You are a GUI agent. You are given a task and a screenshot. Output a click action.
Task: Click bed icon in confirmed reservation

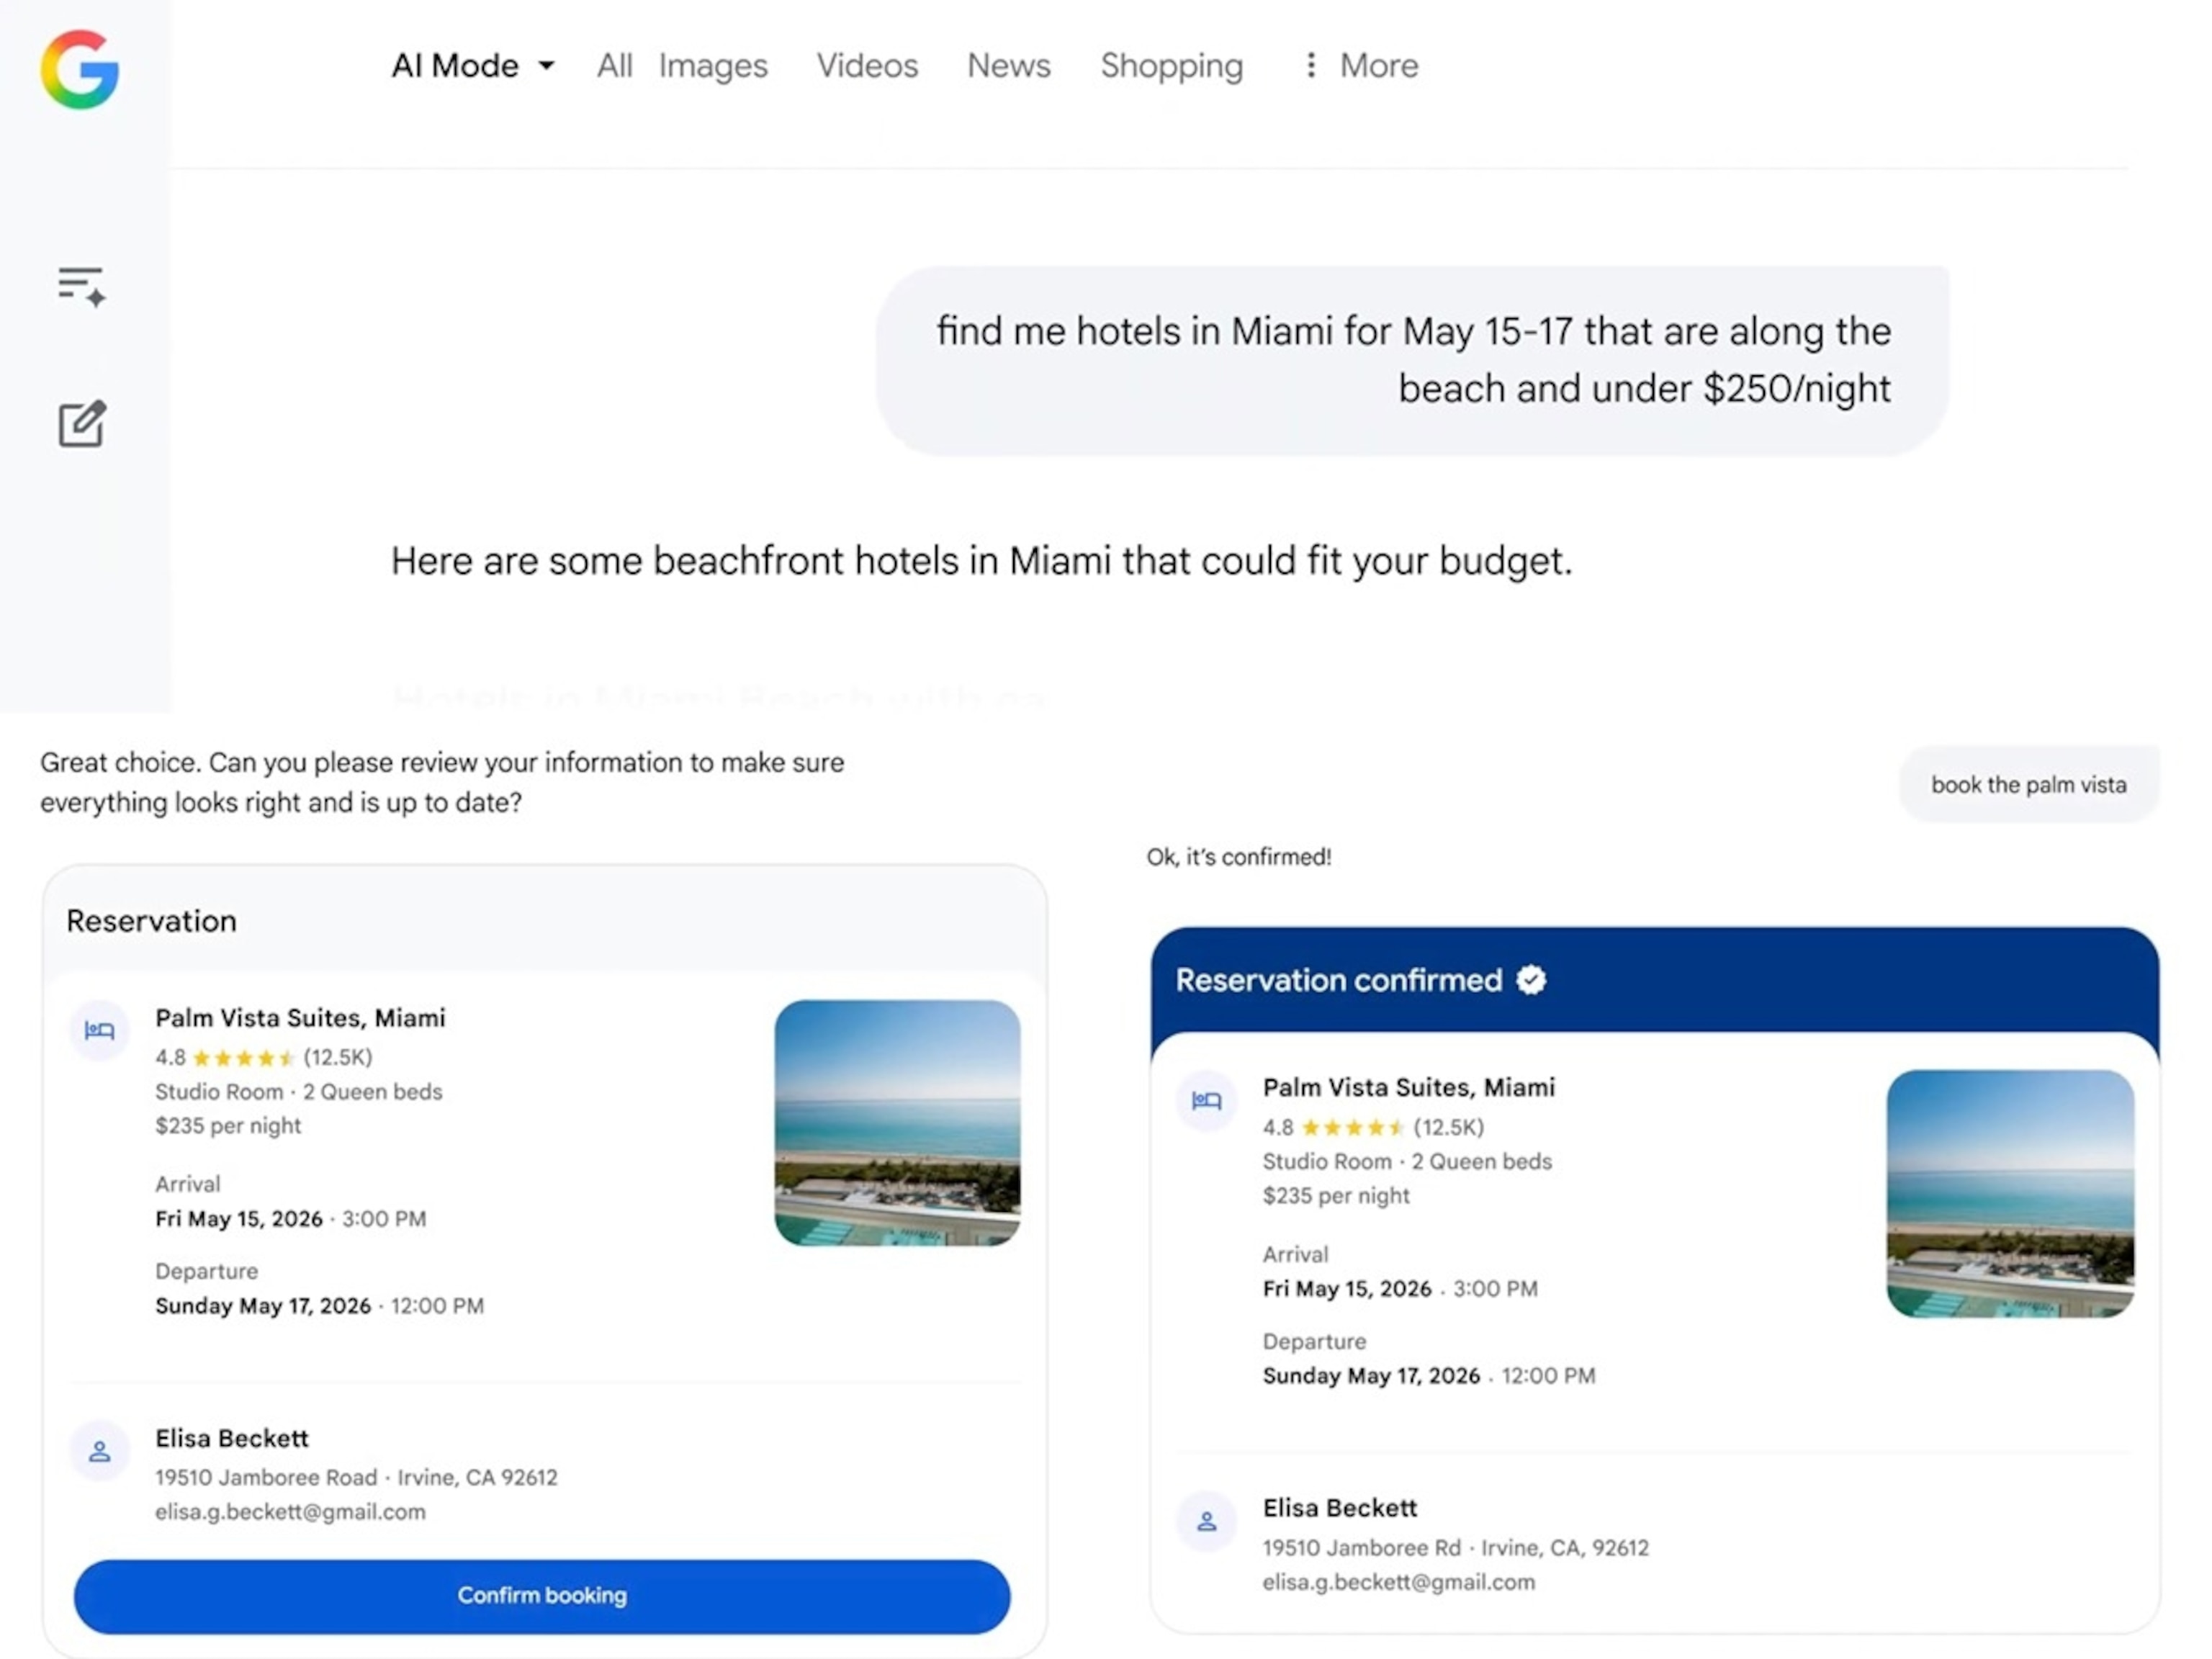[x=1206, y=1100]
